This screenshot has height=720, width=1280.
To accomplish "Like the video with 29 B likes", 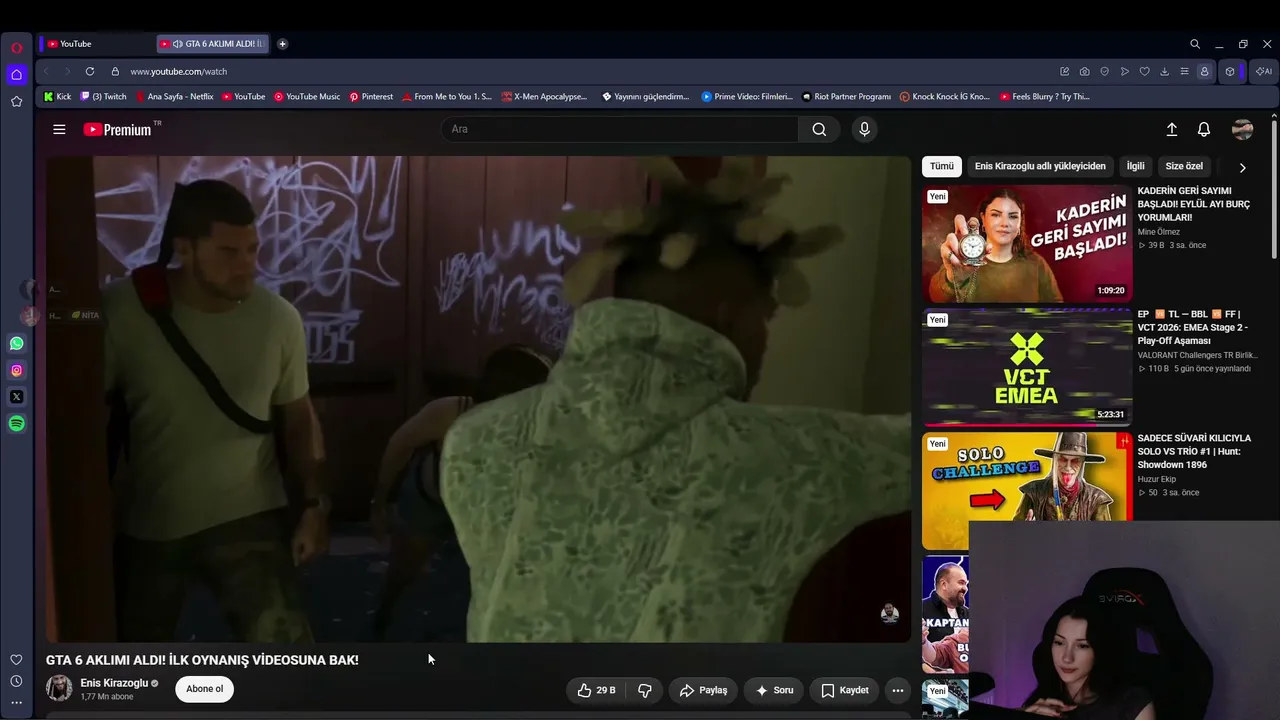I will click(596, 690).
